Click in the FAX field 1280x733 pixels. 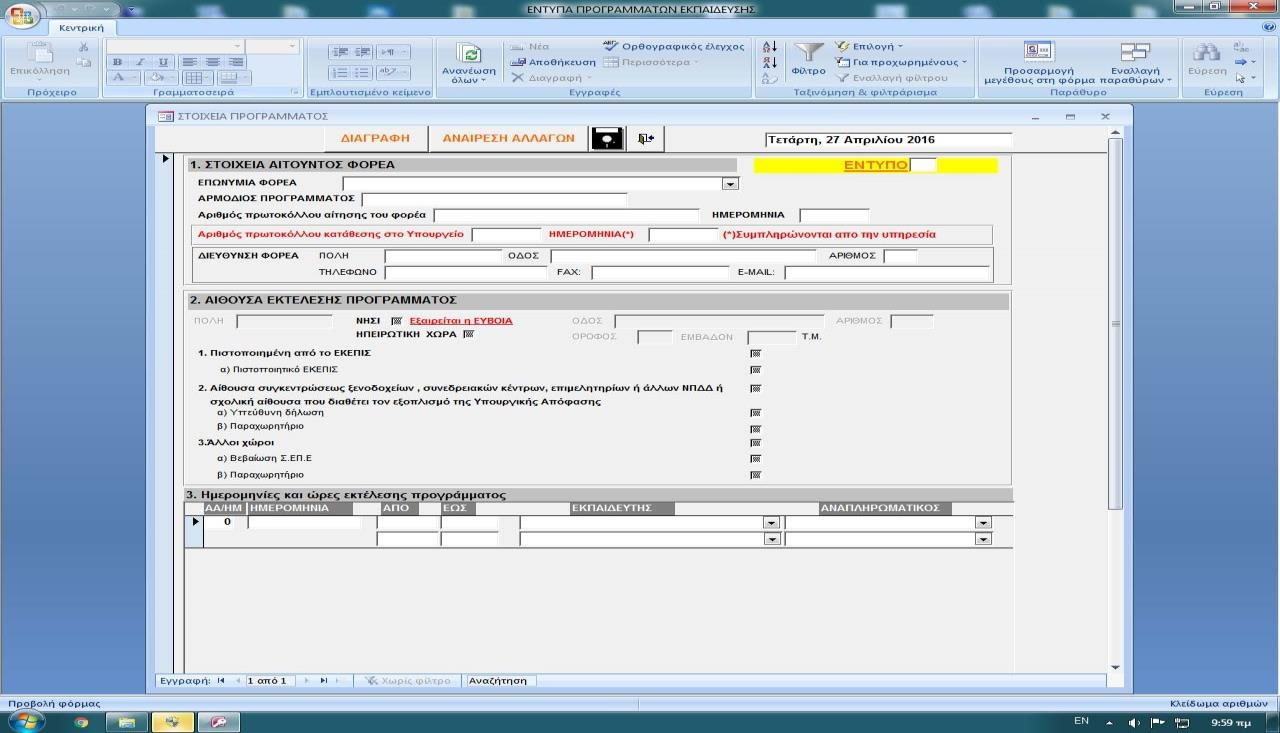[x=660, y=273]
